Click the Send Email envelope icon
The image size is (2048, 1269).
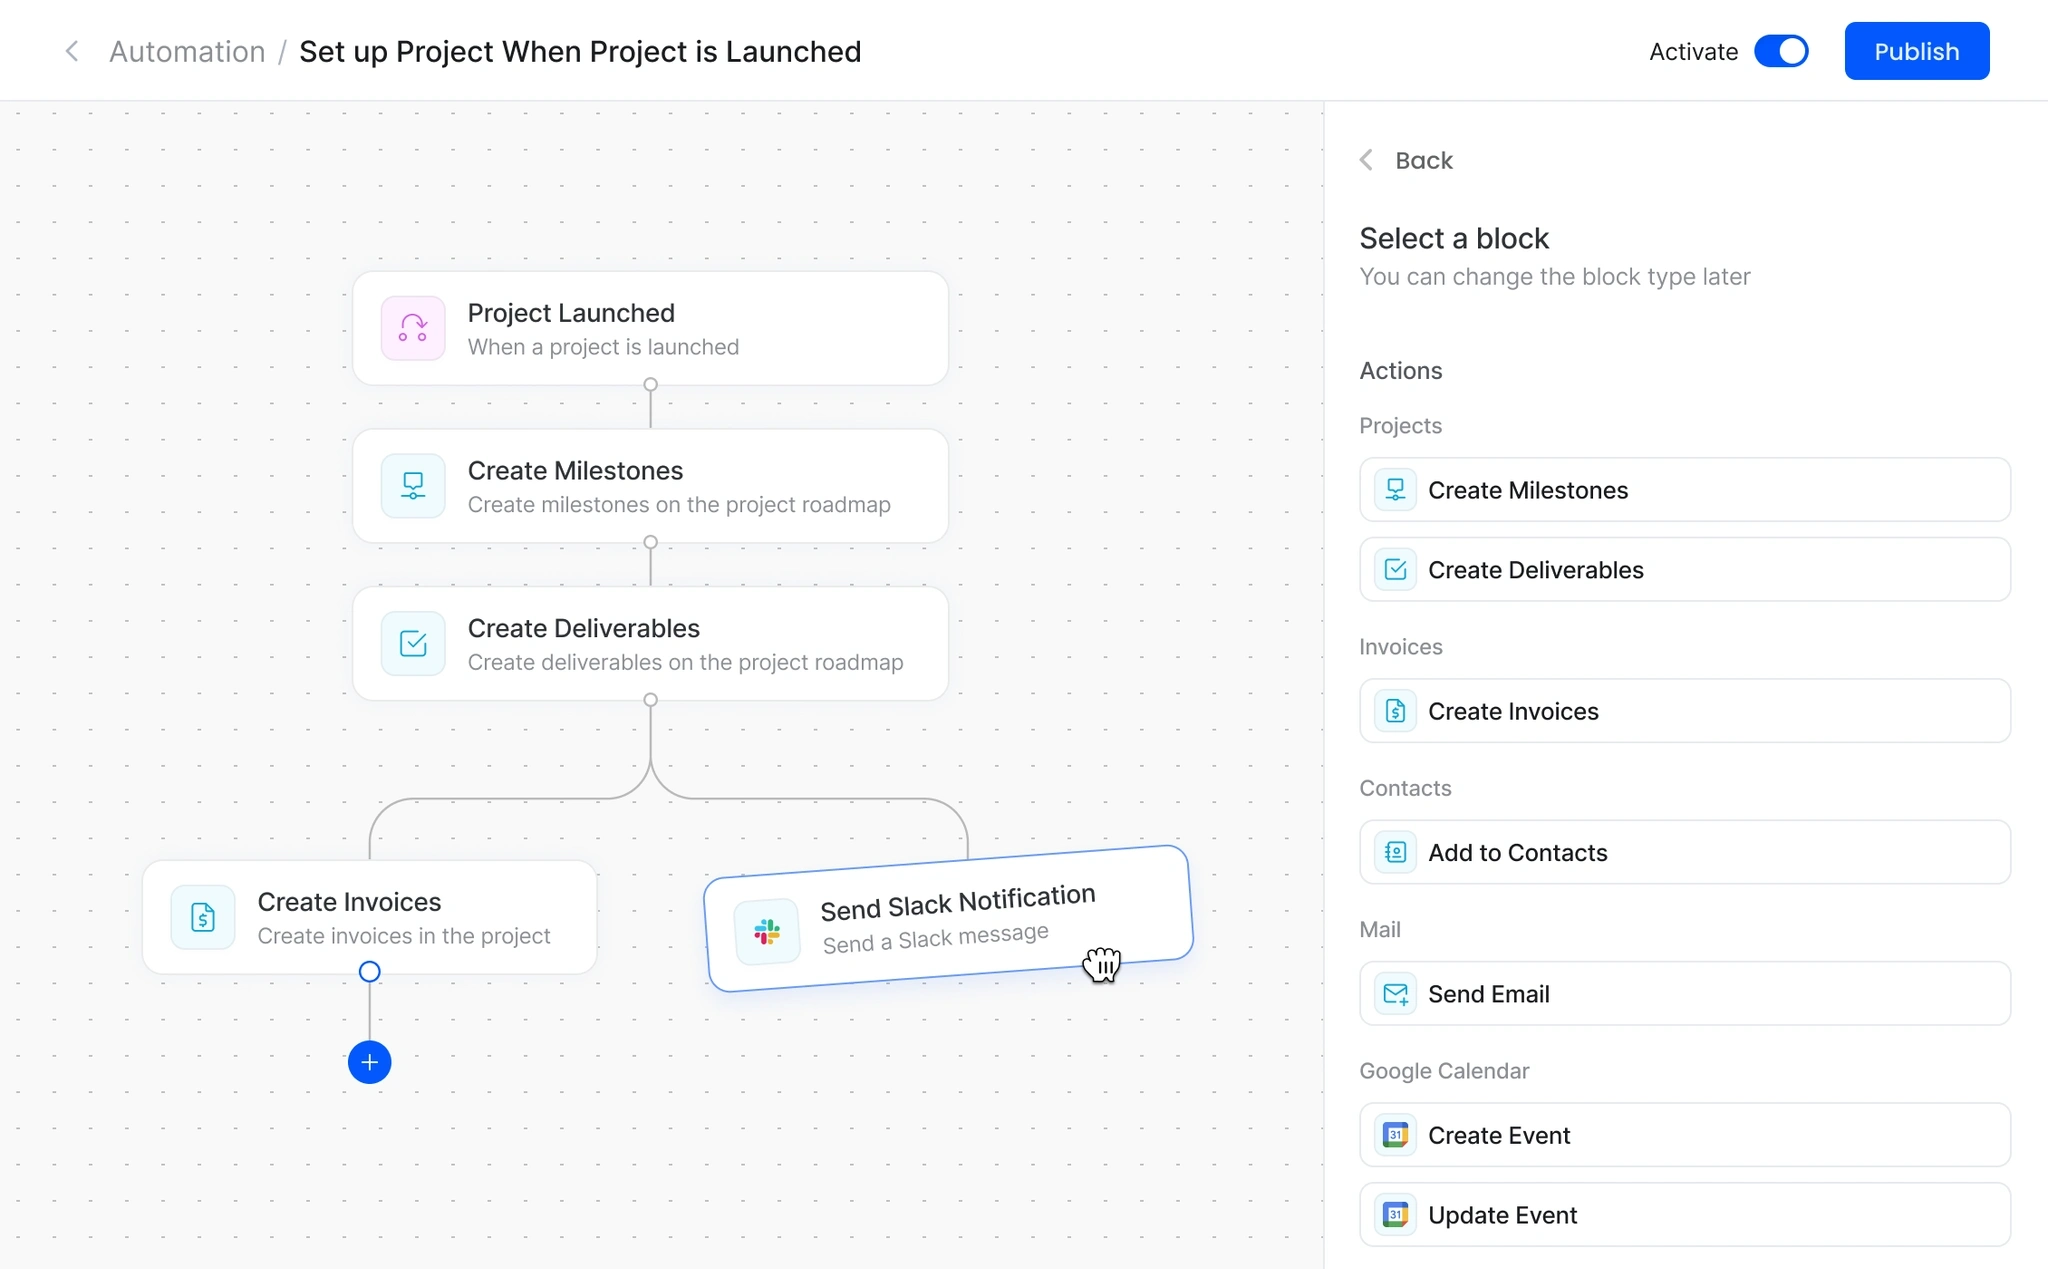coord(1395,994)
